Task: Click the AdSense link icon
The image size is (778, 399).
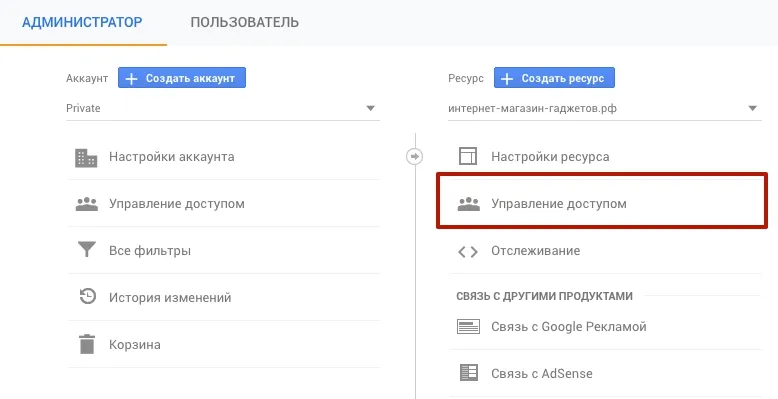Action: [x=468, y=372]
